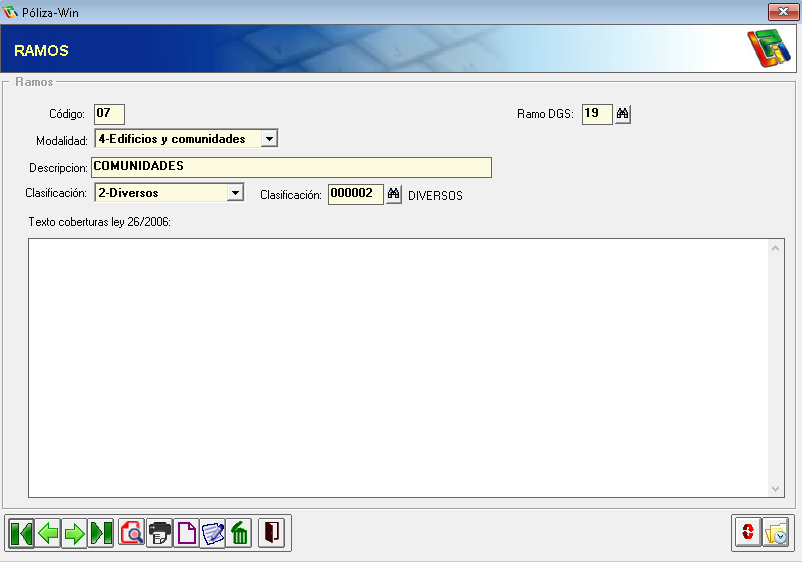Click the Texto coberturas ley 26/2006 label
The width and height of the screenshot is (802, 562).
pos(99,222)
